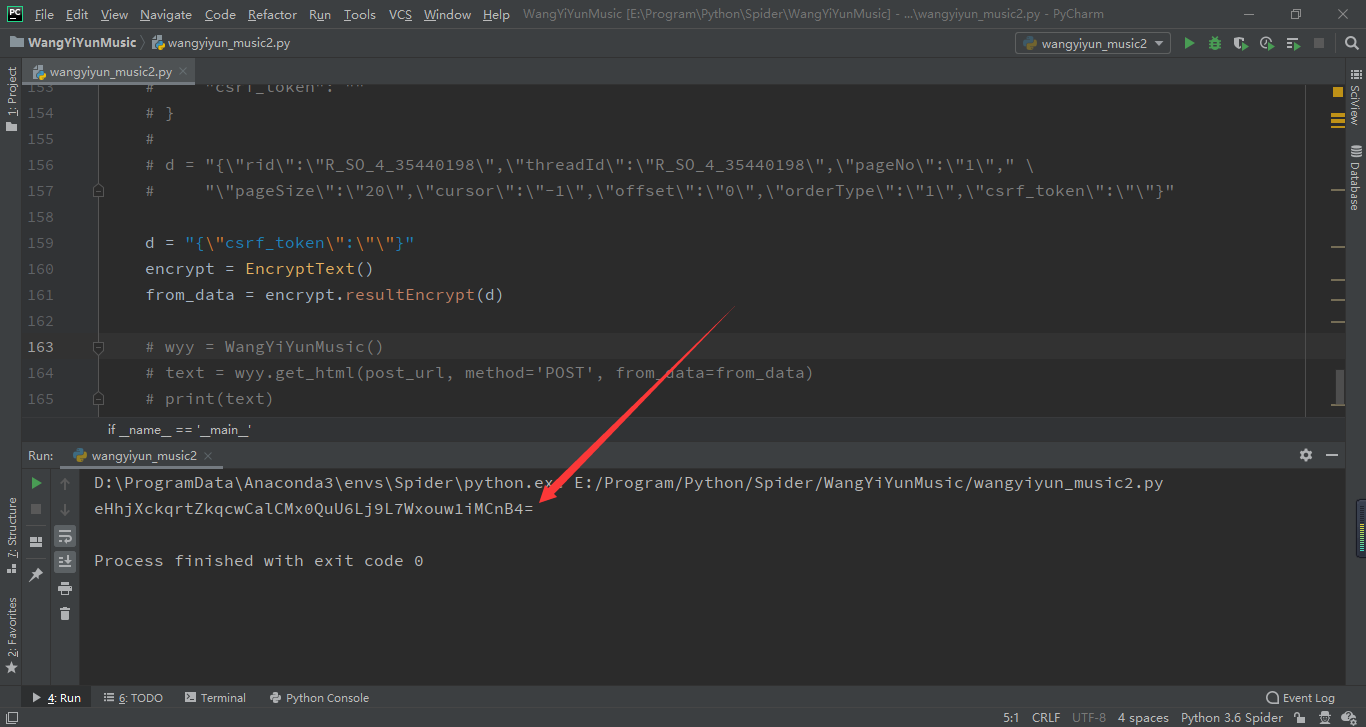The width and height of the screenshot is (1366, 727).
Task: Open the Refactor menu
Action: tap(272, 14)
